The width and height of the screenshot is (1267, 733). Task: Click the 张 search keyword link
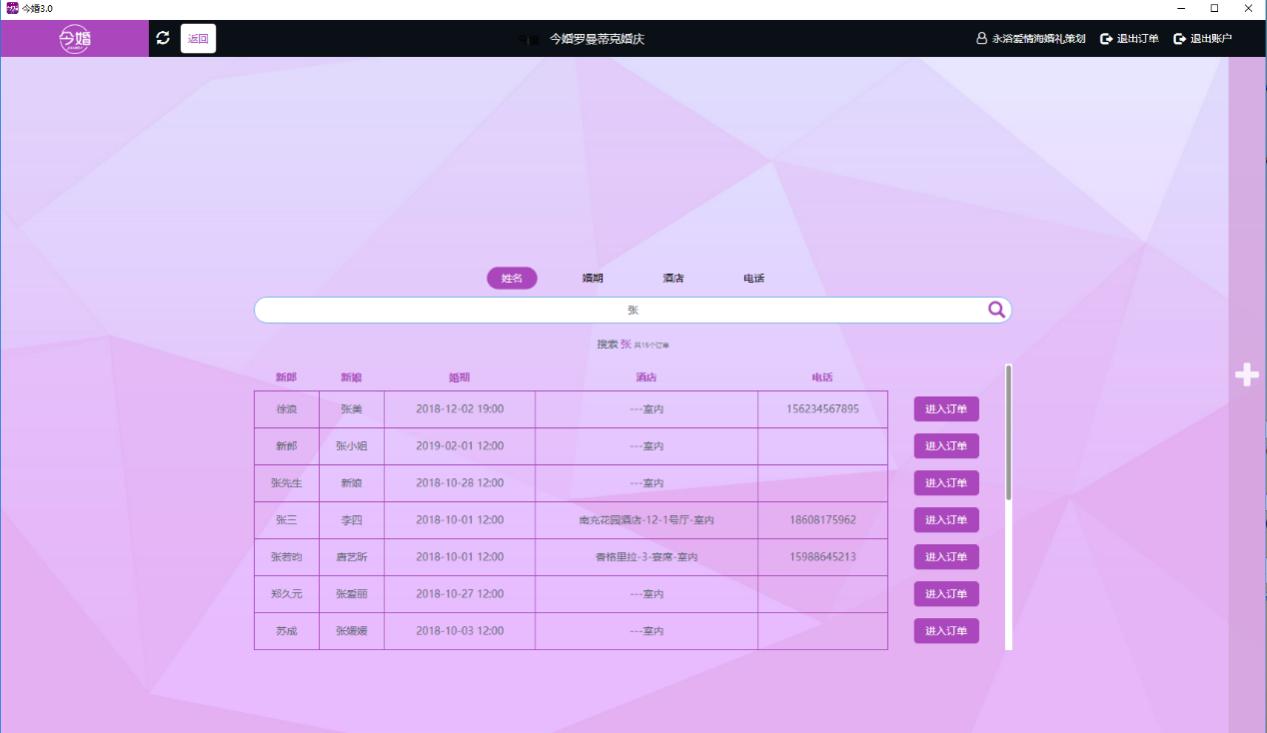click(624, 343)
